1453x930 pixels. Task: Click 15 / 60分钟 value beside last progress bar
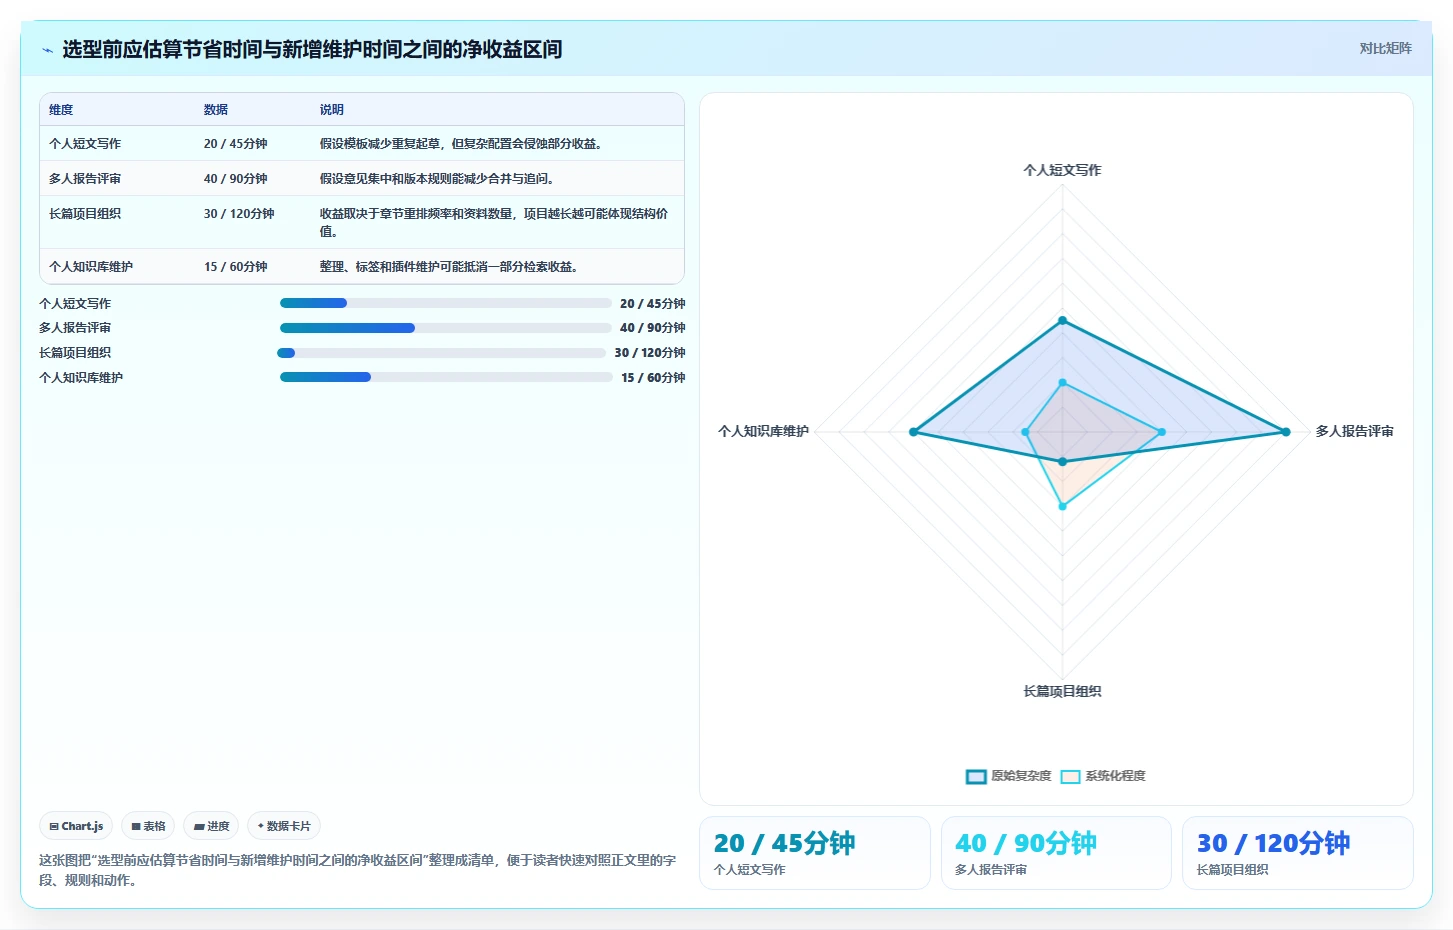point(653,377)
